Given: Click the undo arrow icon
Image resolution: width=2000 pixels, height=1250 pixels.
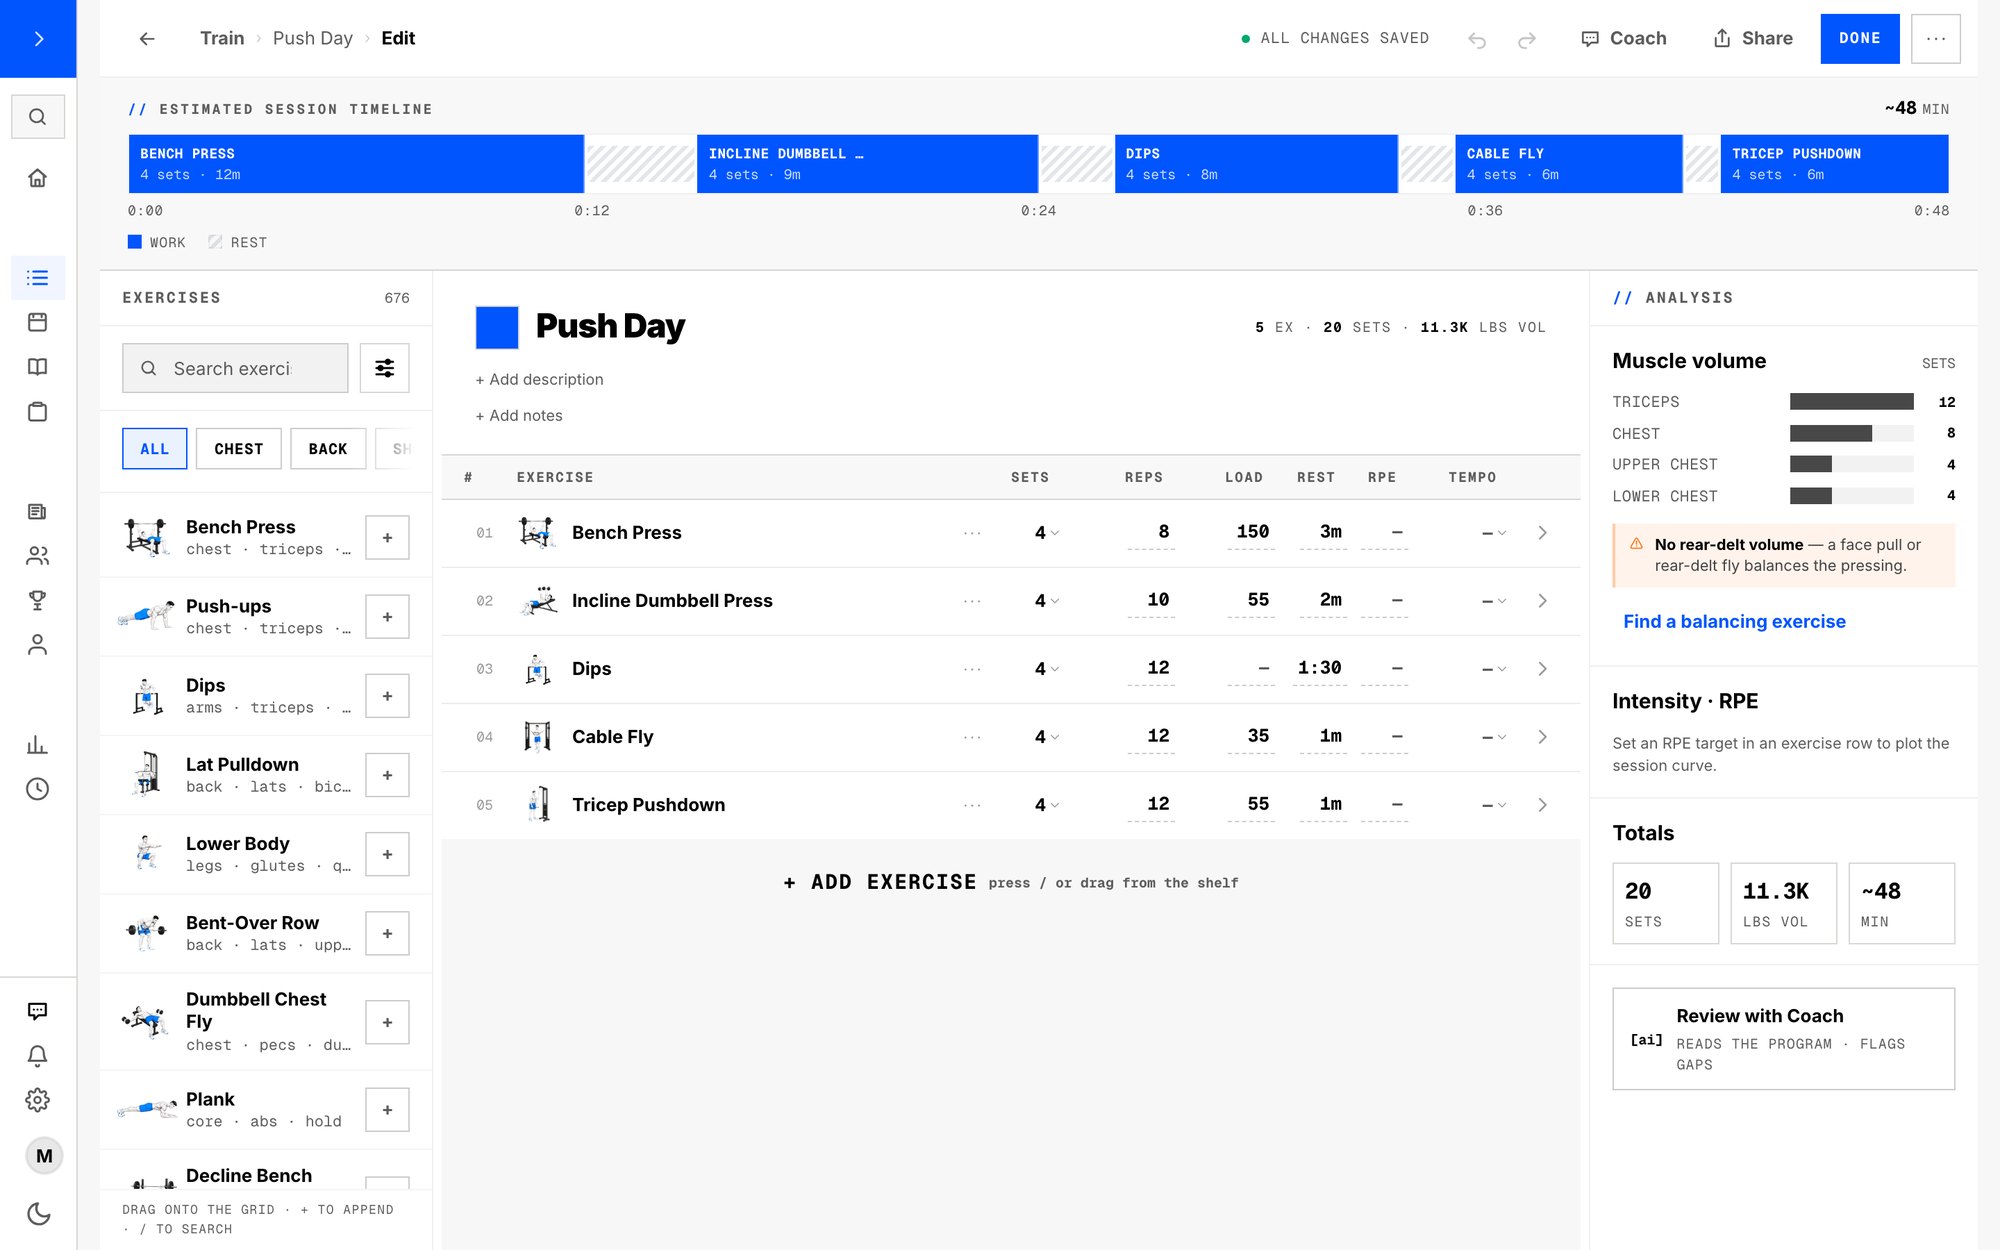Looking at the screenshot, I should tap(1477, 39).
